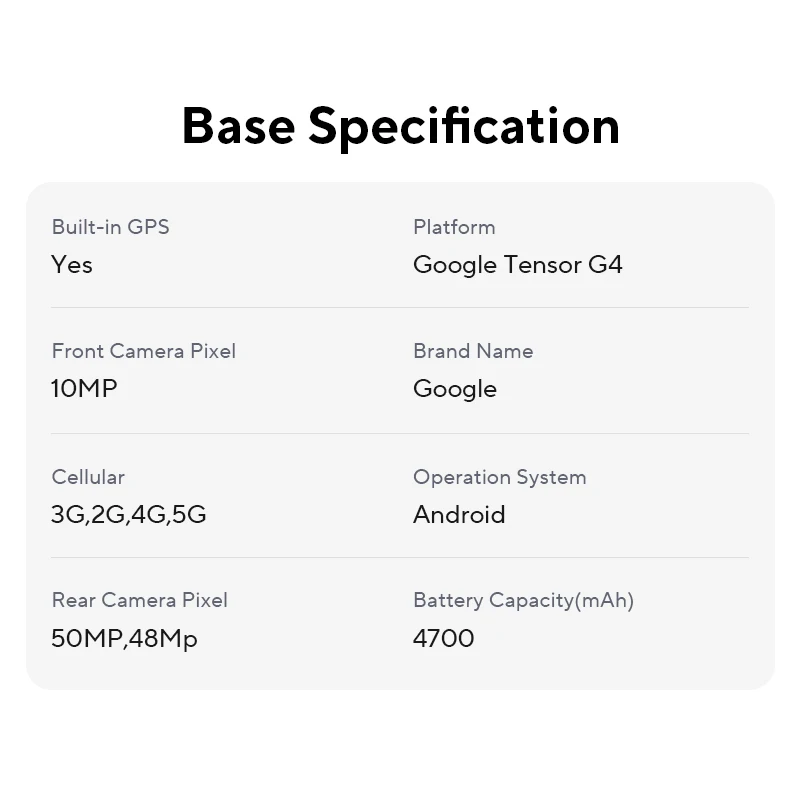Select the Operation System label
800x800 pixels.
[x=499, y=477]
